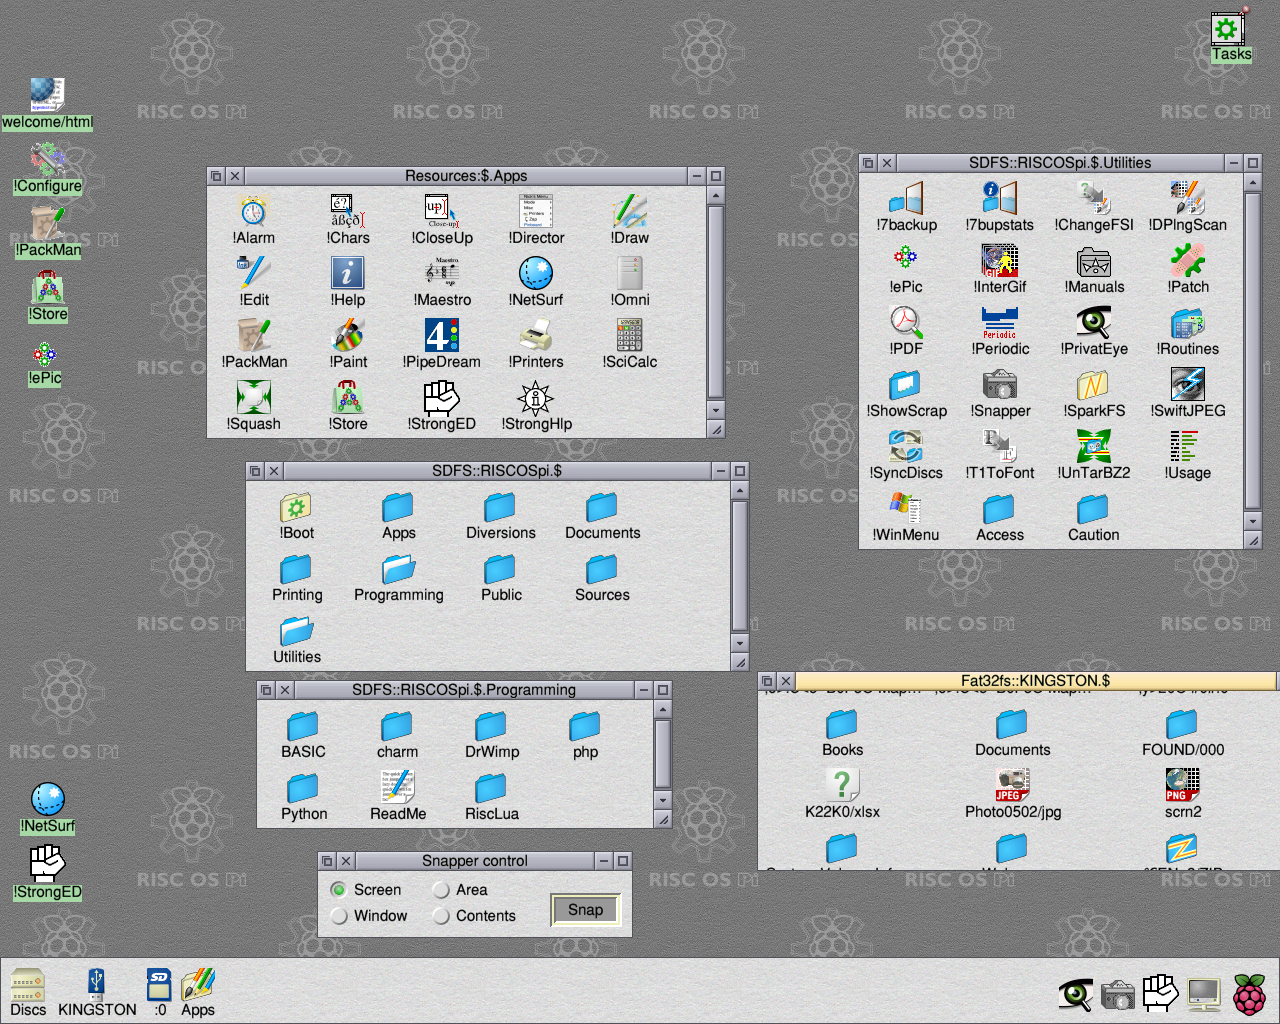Click the Fat32fs::KINGSTON.$ title bar
1280x1024 pixels.
coord(1035,681)
